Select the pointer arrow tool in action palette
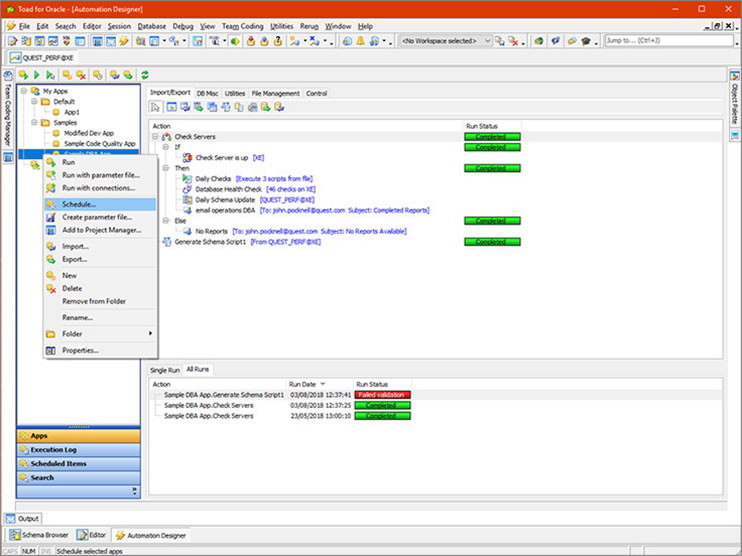 155,107
